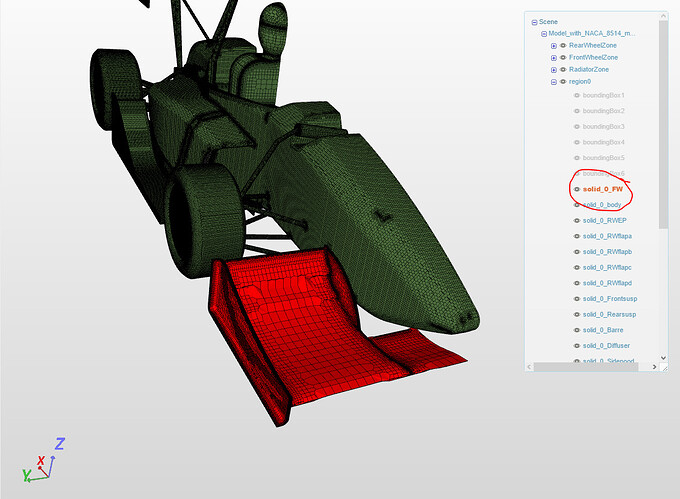Select boundingBox3 label in tree
The height and width of the screenshot is (499, 680).
[604, 127]
